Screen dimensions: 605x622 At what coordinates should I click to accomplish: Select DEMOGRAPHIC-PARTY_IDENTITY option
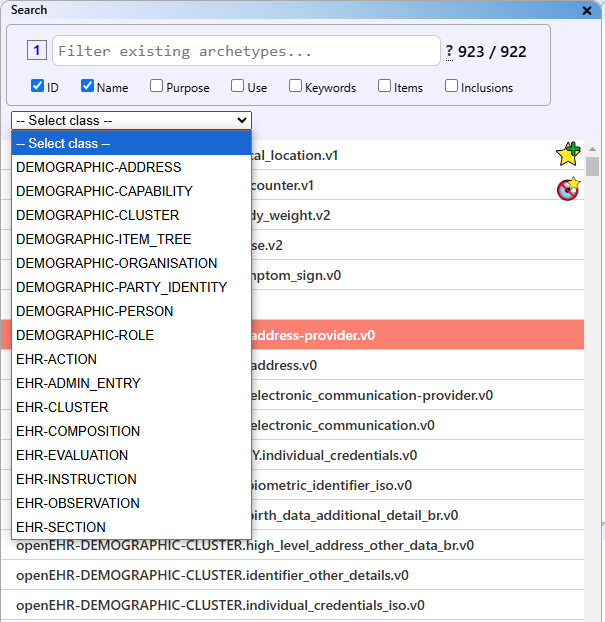(121, 287)
